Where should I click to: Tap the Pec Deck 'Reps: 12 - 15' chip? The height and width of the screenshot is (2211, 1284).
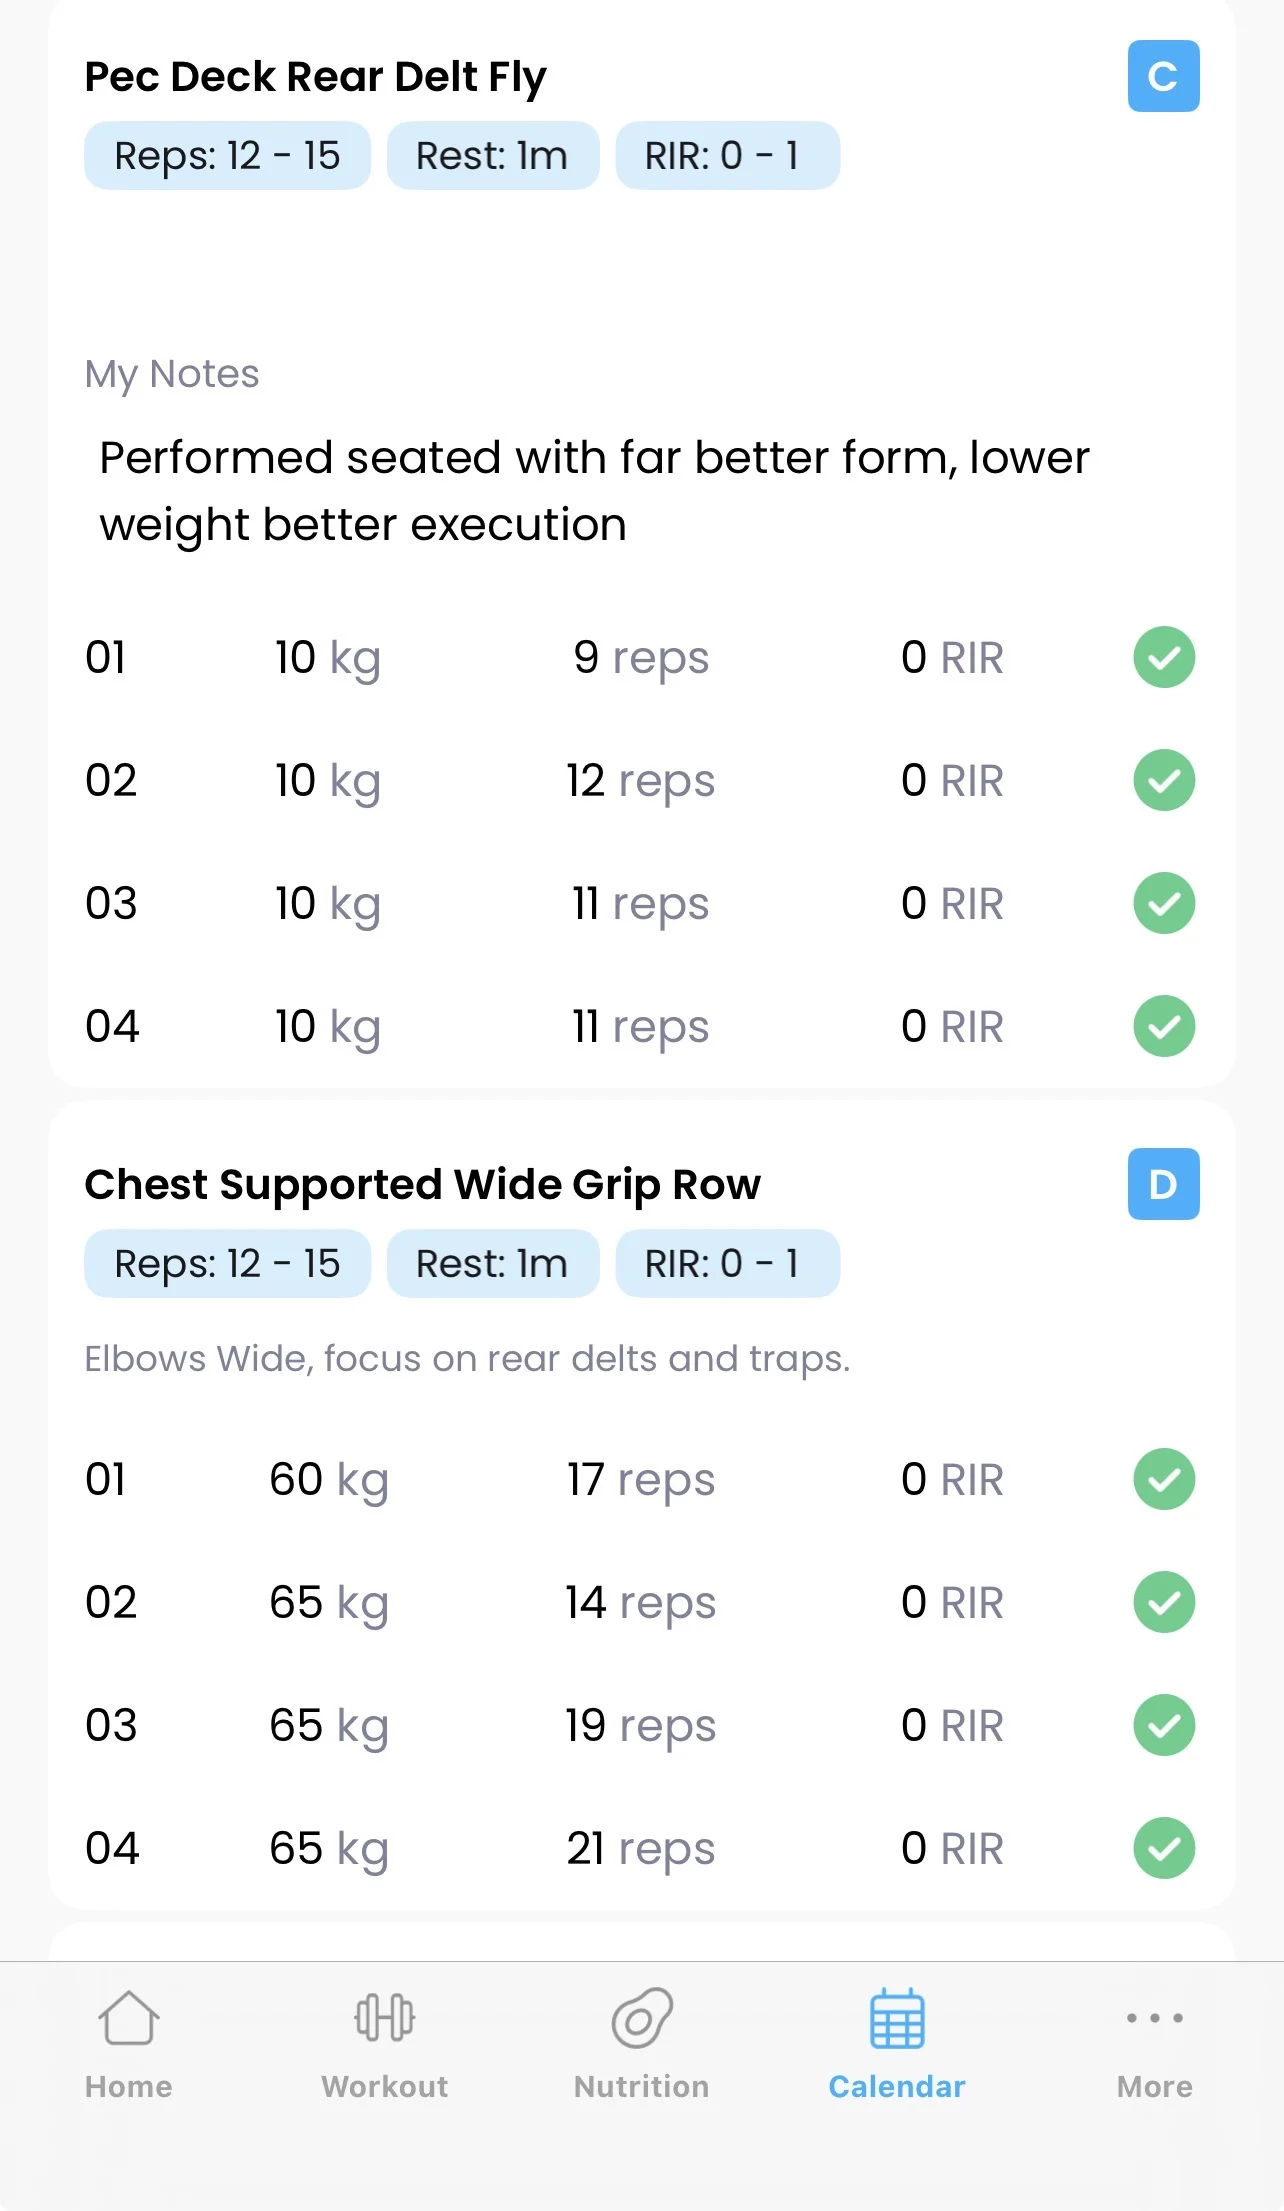(227, 156)
